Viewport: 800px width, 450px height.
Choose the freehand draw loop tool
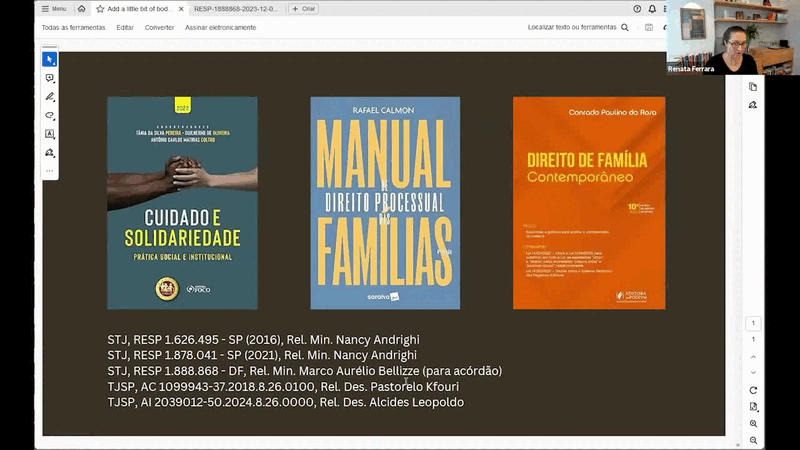(49, 115)
